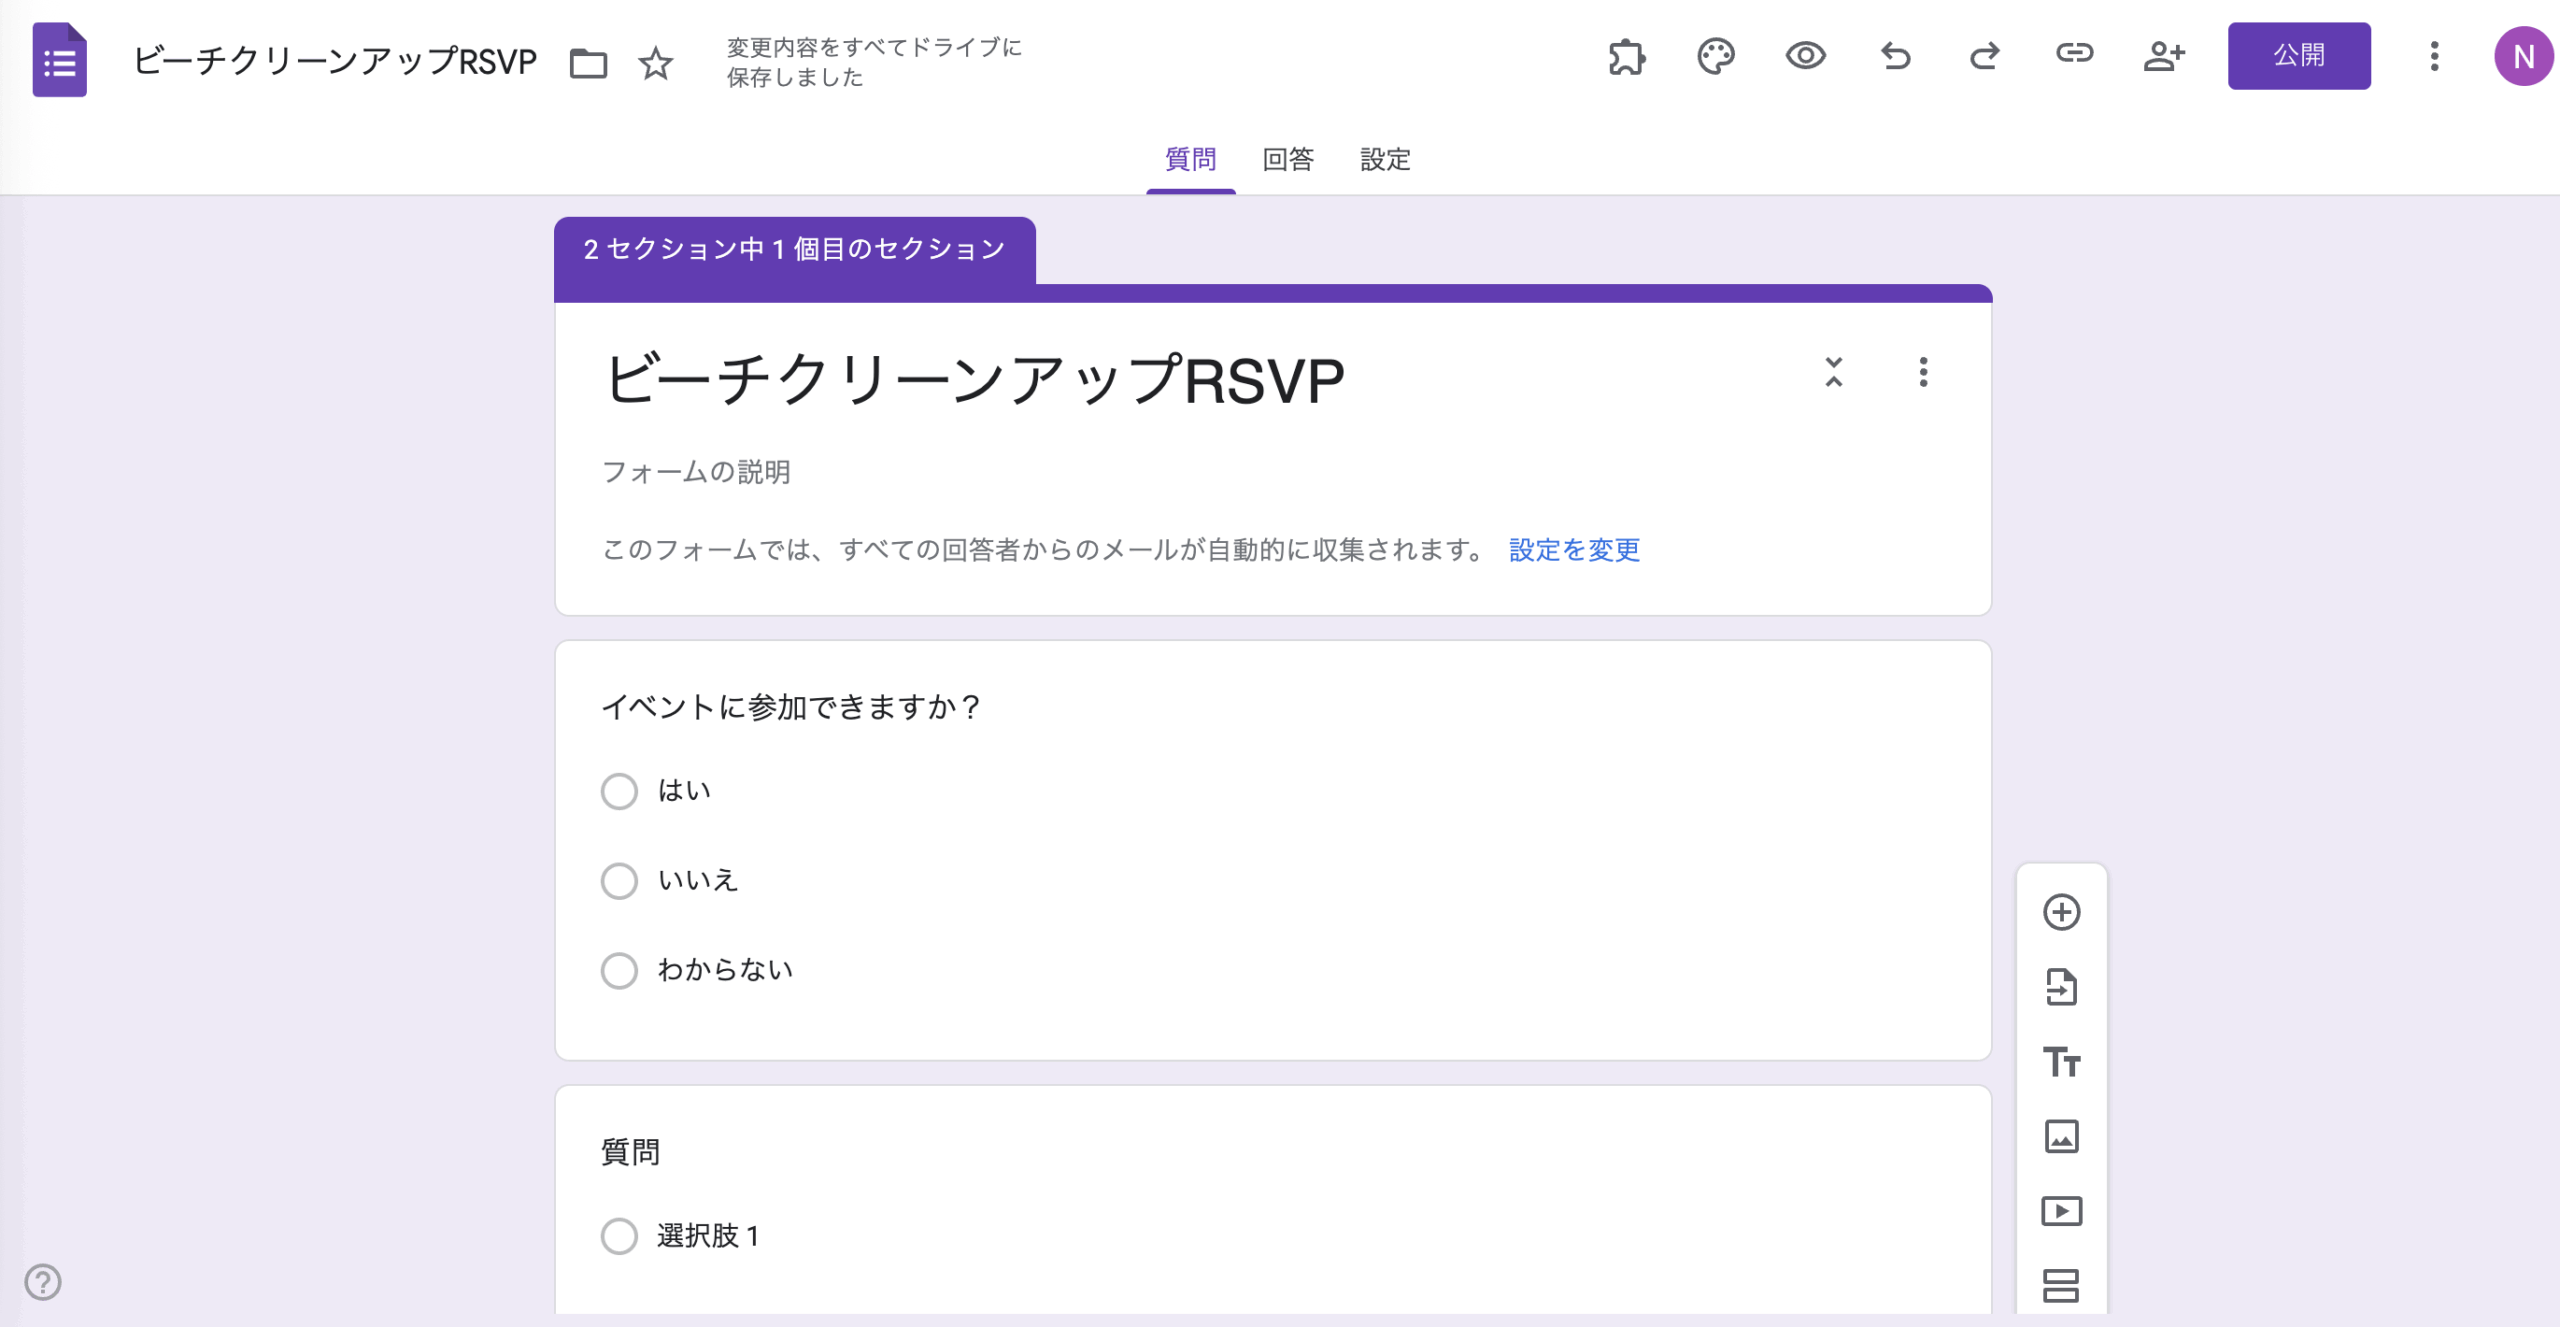2560x1327 pixels.
Task: Open the theme customization palette
Action: pyautogui.click(x=1715, y=56)
